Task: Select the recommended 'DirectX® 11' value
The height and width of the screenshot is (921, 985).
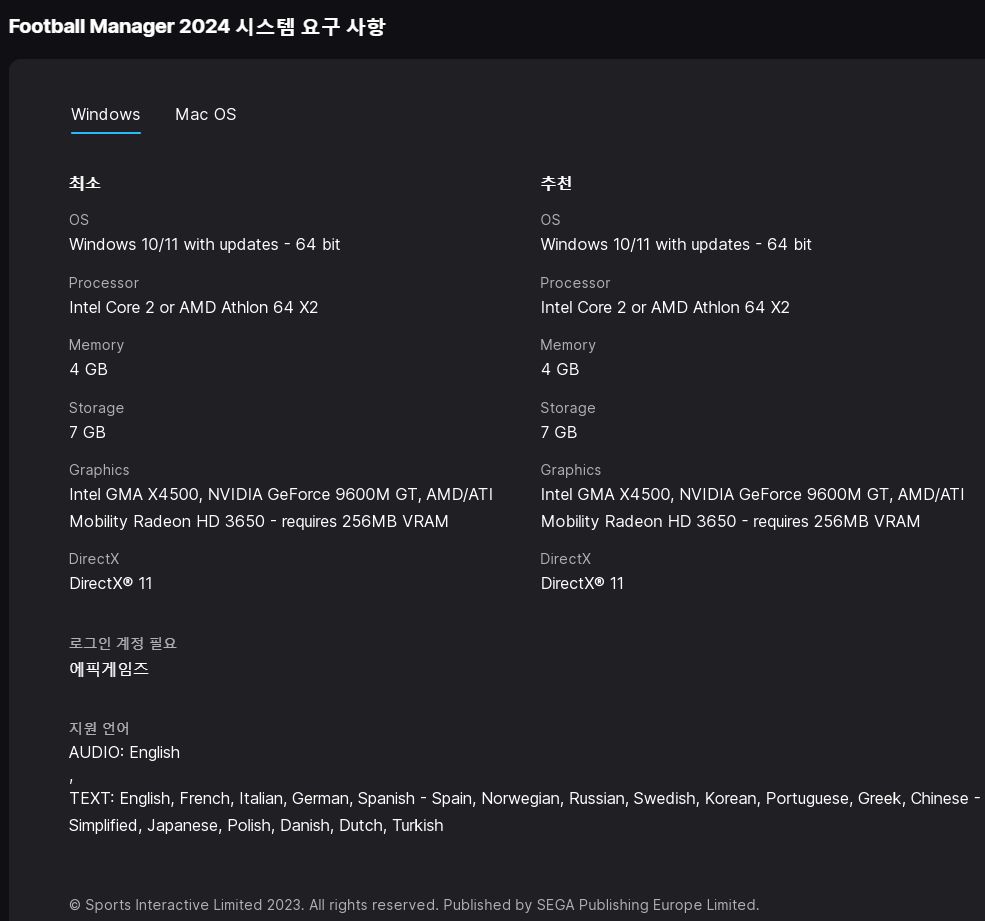Action: coord(582,583)
